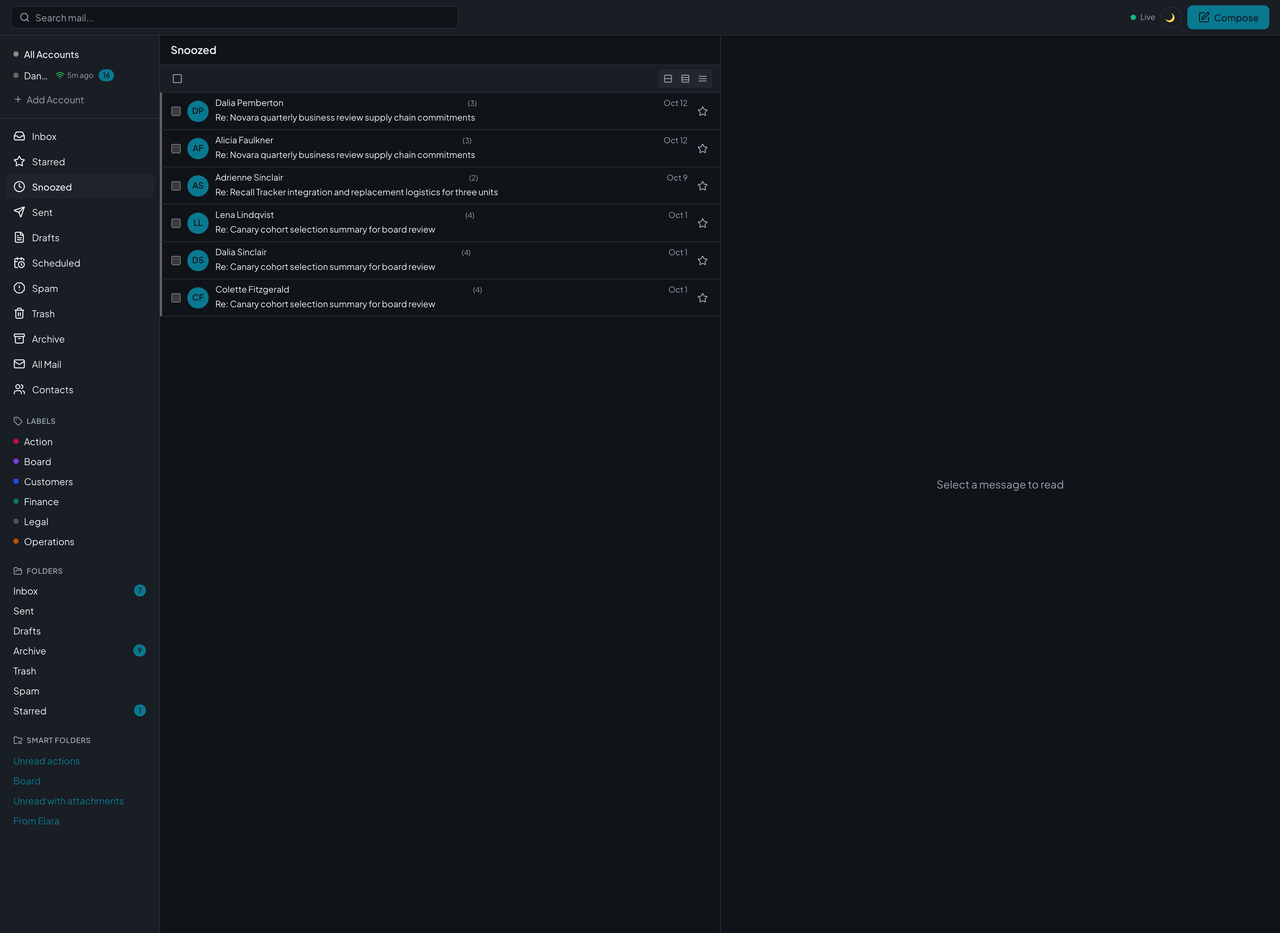Filter by the Action label

pyautogui.click(x=38, y=442)
